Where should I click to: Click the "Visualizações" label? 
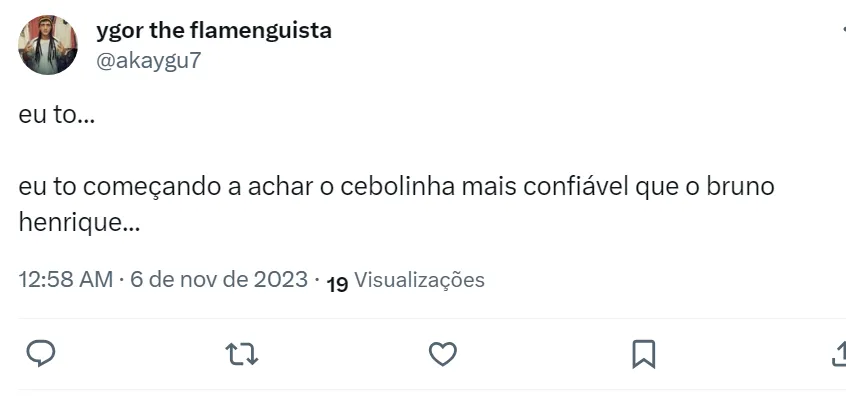point(419,280)
